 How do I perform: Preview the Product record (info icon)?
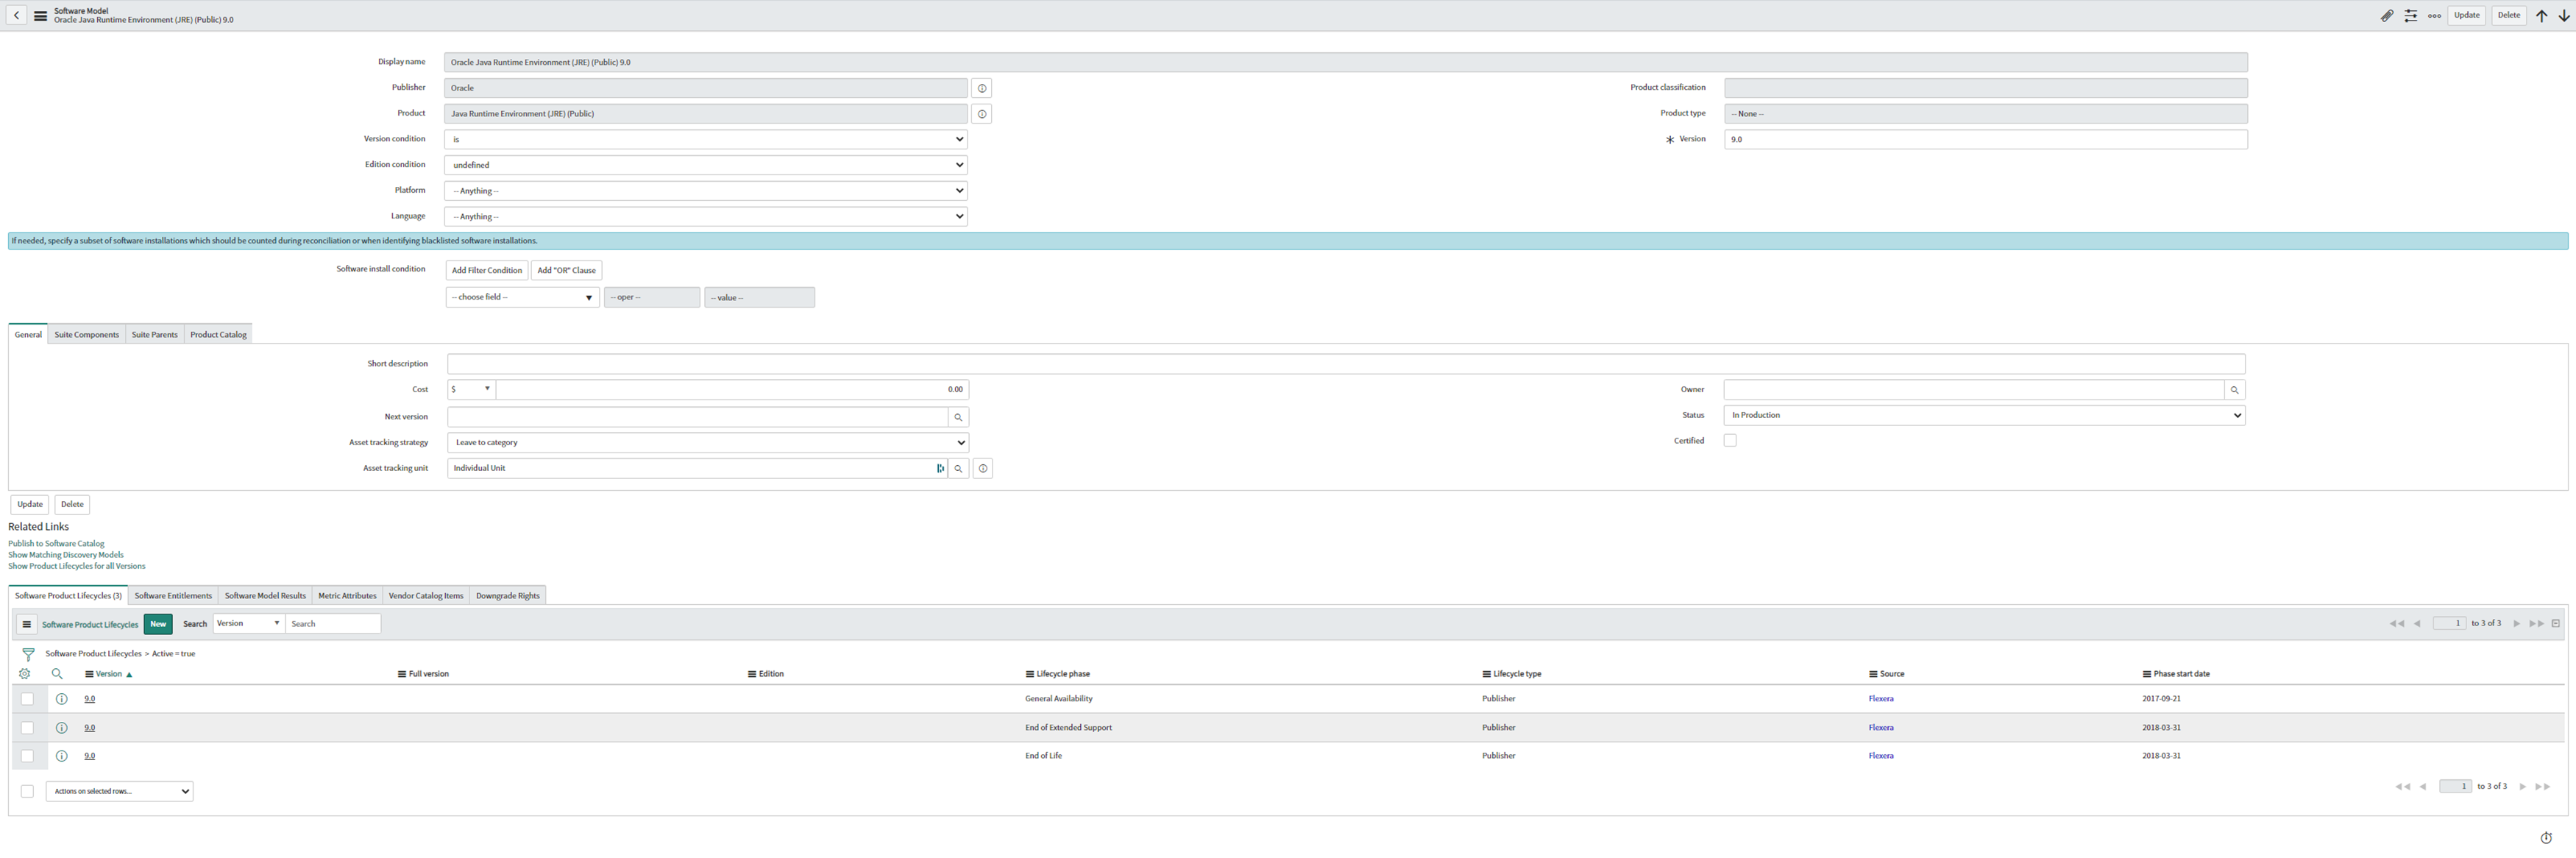pyautogui.click(x=982, y=114)
